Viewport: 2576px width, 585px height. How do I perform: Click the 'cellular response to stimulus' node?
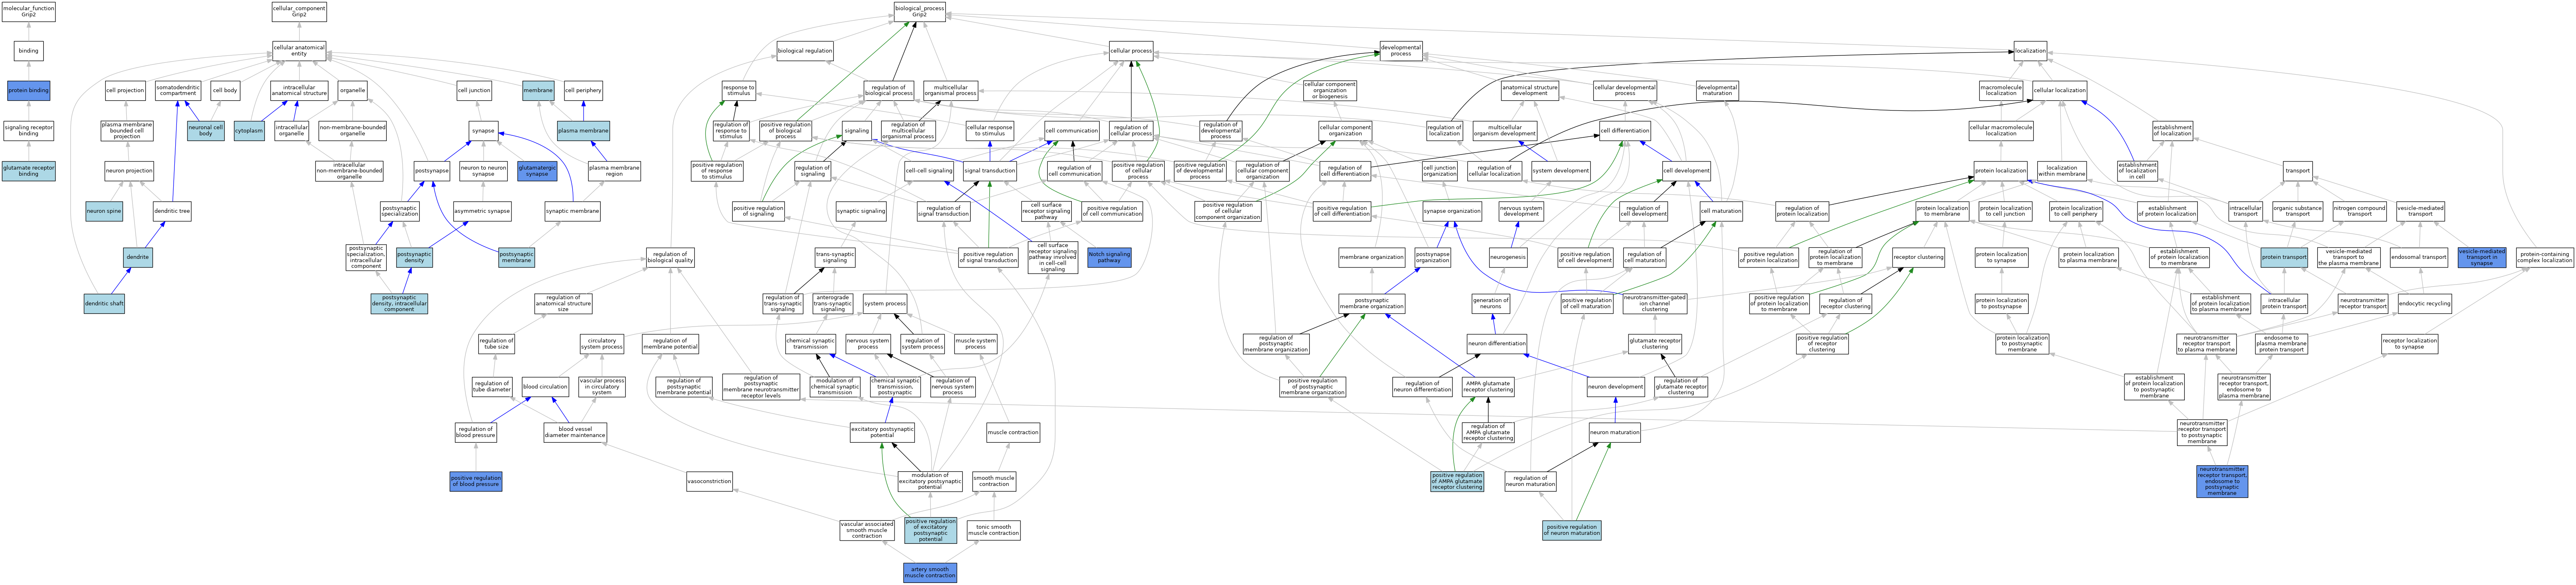(990, 130)
